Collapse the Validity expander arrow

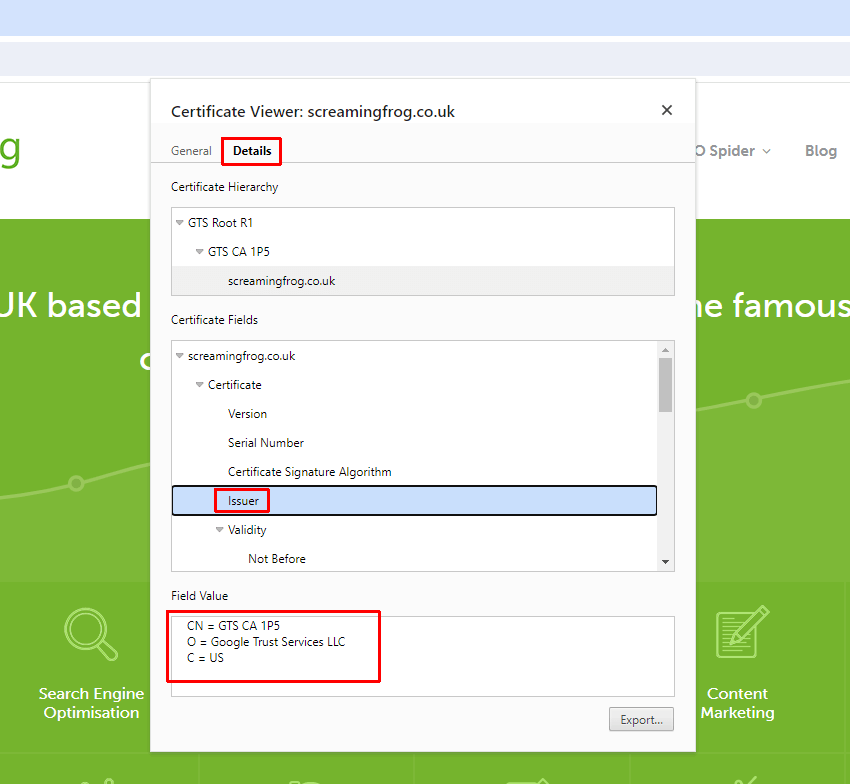220,530
